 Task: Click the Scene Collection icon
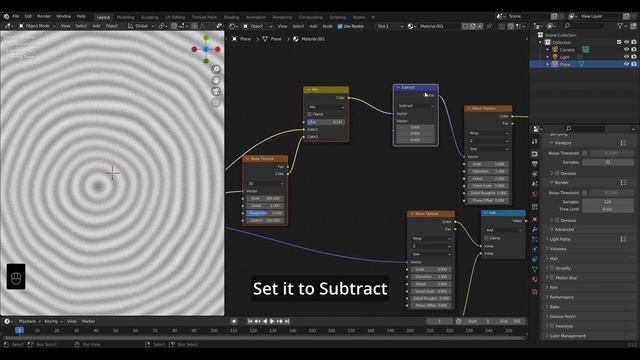point(540,35)
